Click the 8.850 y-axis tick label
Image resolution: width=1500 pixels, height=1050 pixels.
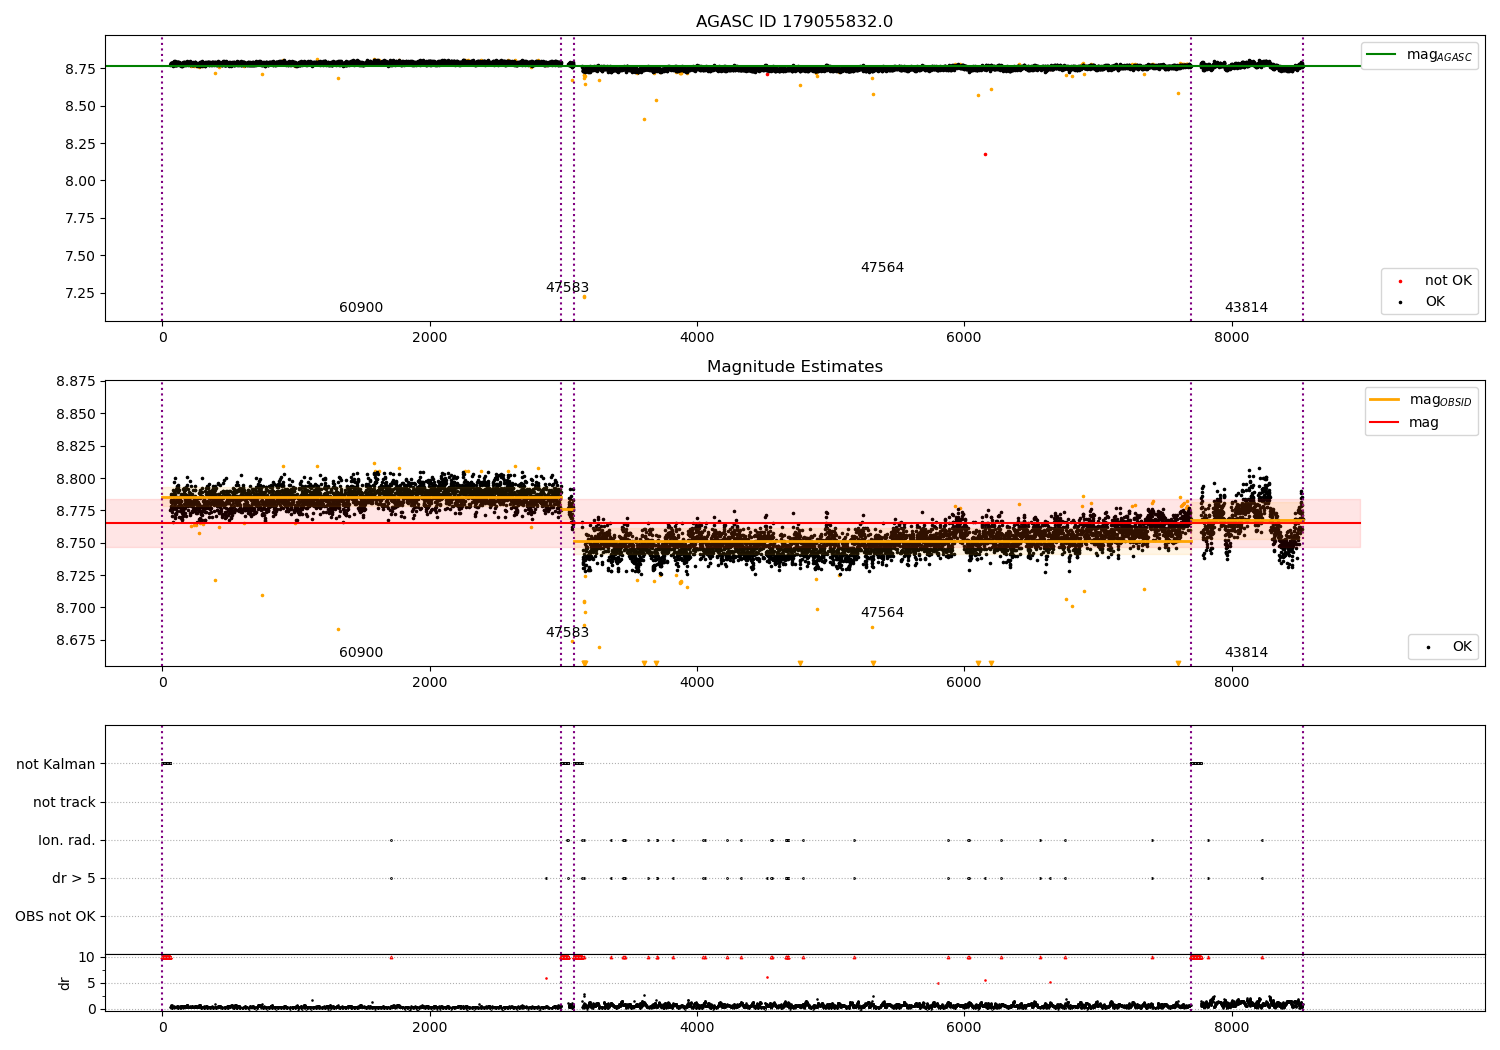click(x=76, y=414)
